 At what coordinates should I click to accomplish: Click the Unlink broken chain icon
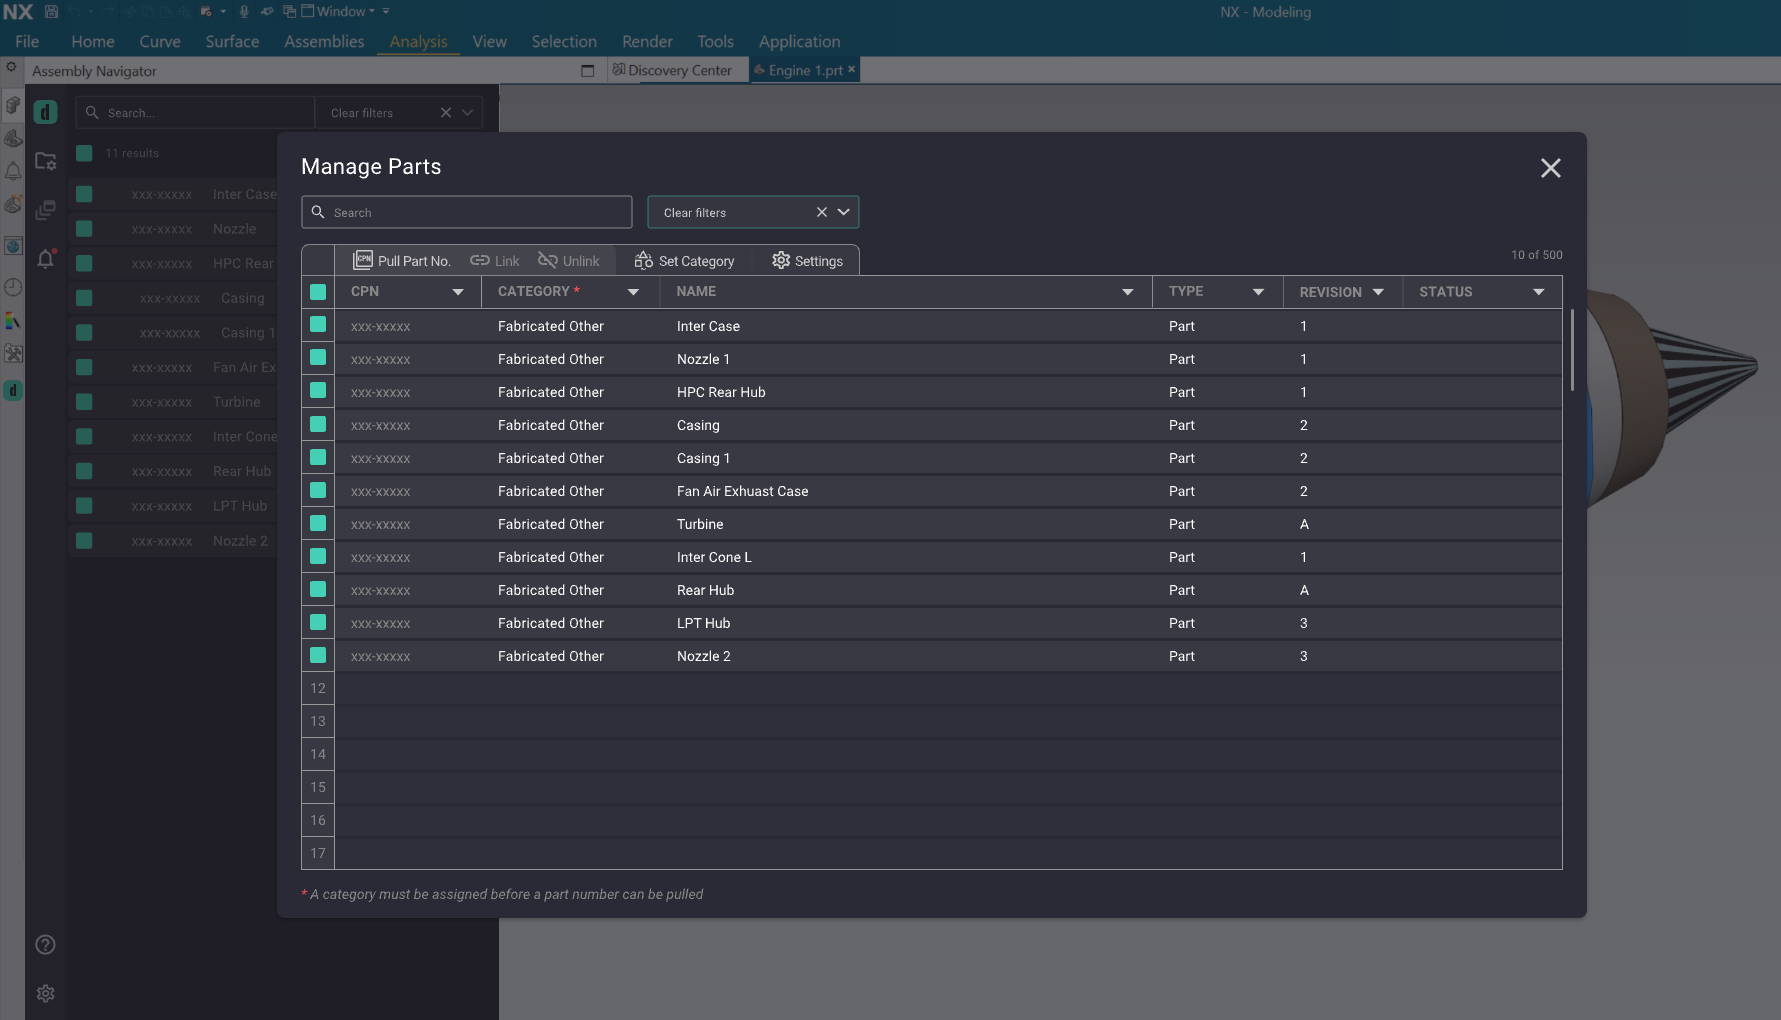548,260
